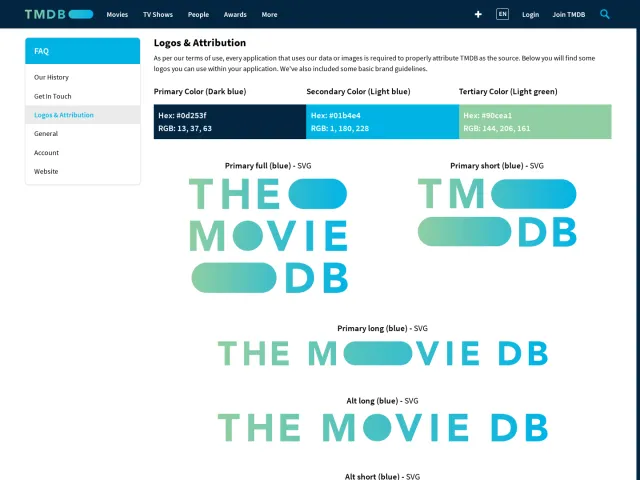
Task: Click the dark blue #0d253f swatch
Action: (x=230, y=122)
